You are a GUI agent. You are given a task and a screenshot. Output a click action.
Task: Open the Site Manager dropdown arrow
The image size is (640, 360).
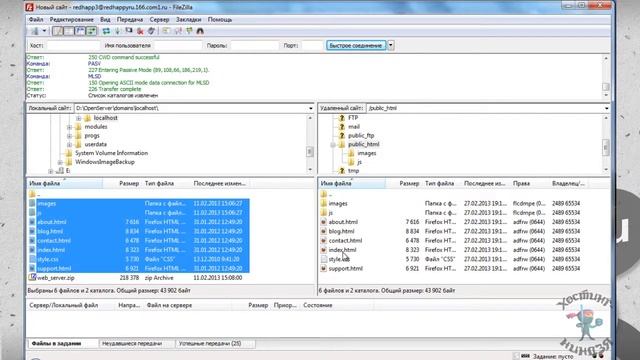pos(44,31)
